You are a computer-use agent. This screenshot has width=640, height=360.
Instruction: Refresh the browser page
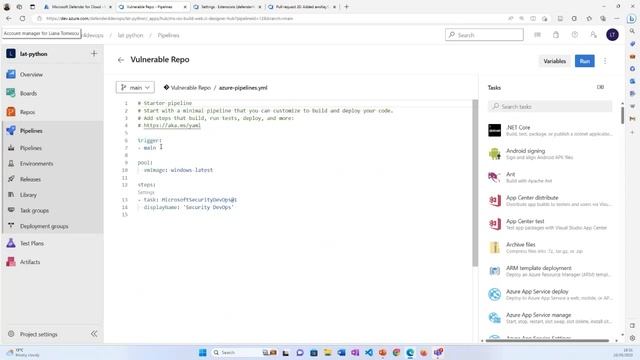click(x=22, y=19)
